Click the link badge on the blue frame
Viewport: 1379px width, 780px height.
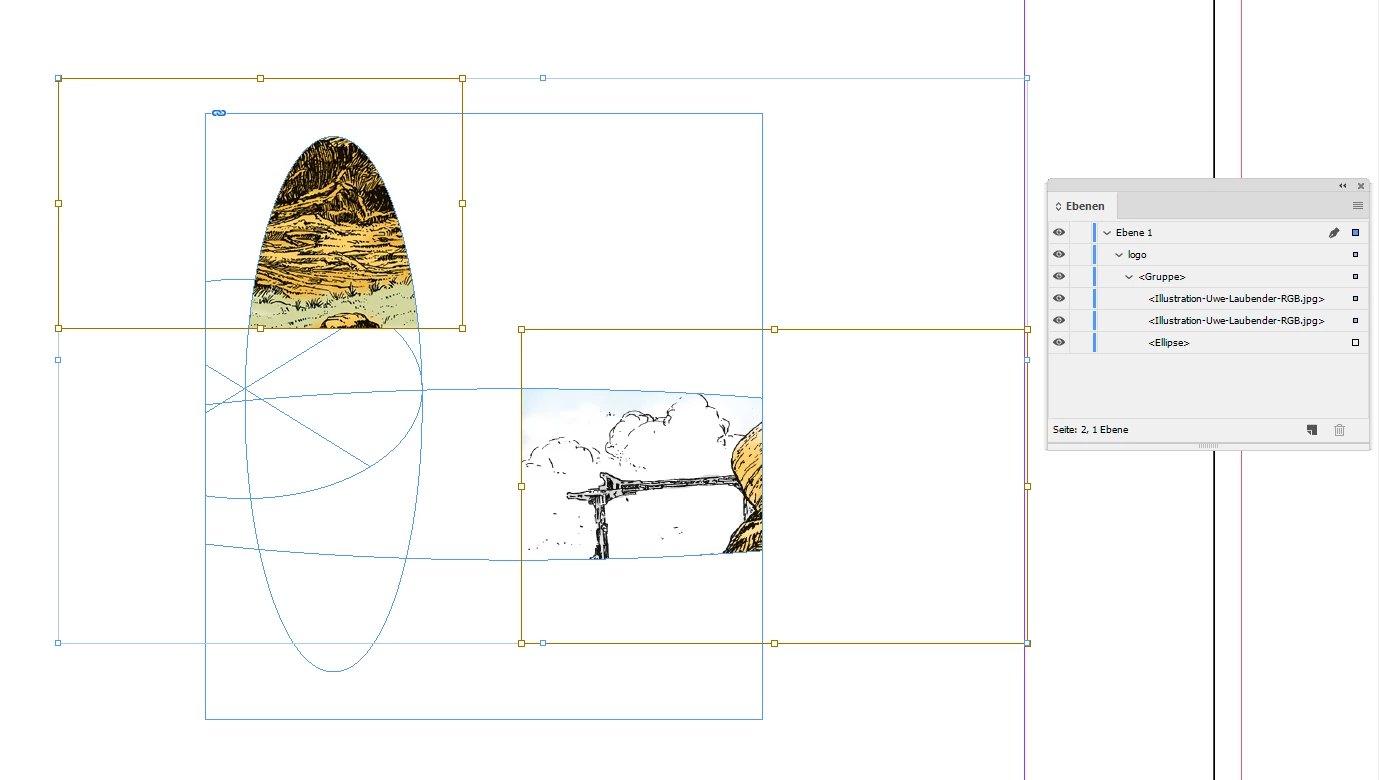pos(219,113)
